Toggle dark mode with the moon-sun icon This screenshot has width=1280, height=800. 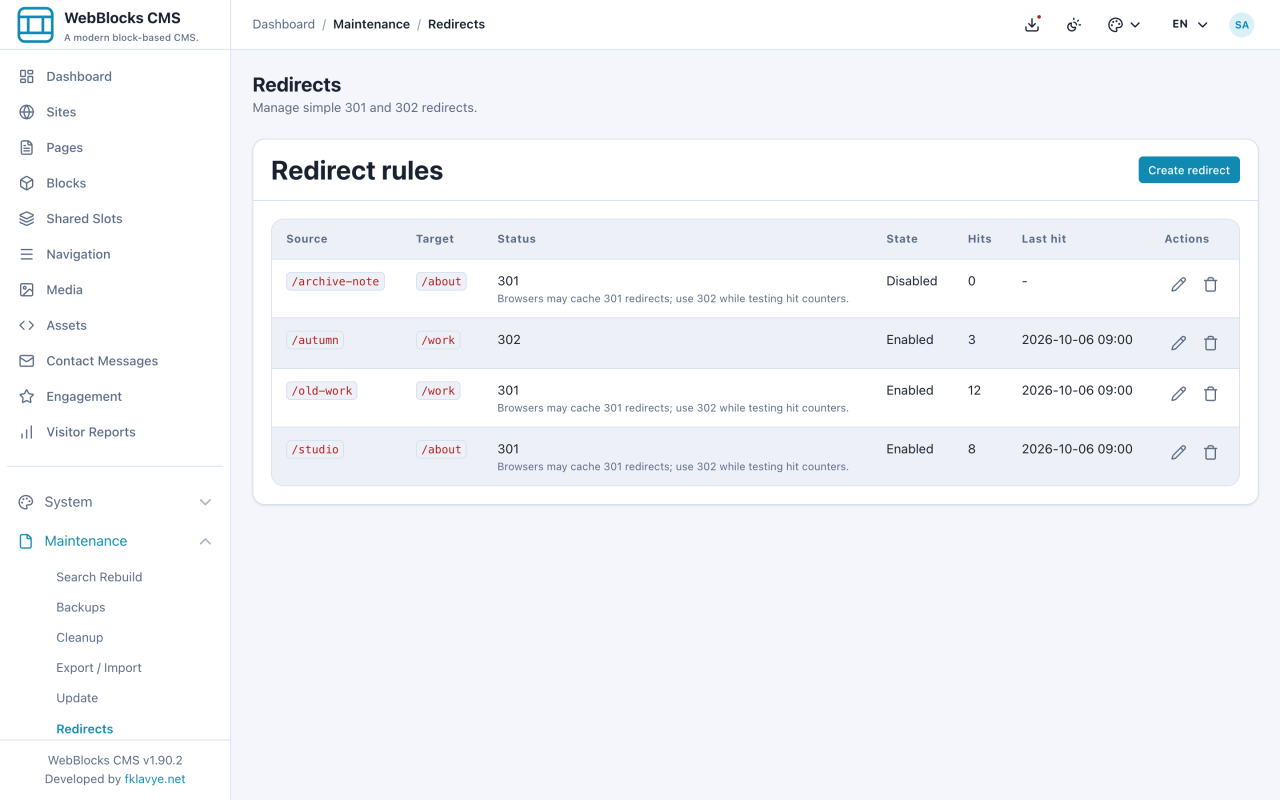pyautogui.click(x=1074, y=24)
